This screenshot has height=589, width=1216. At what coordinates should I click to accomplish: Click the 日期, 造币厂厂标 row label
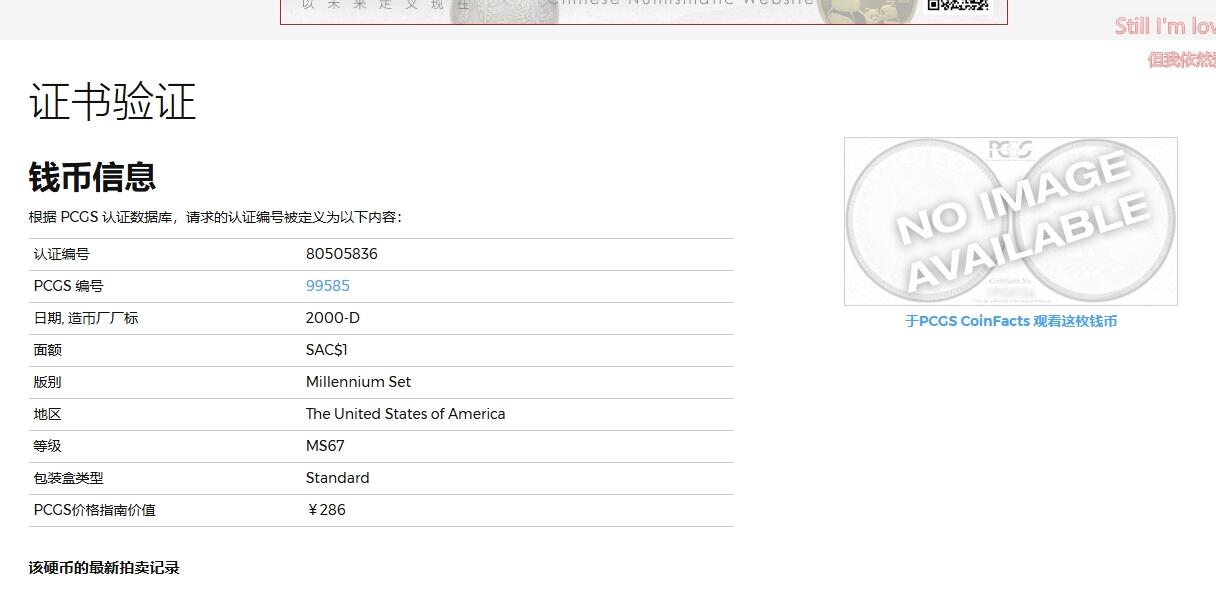point(86,318)
